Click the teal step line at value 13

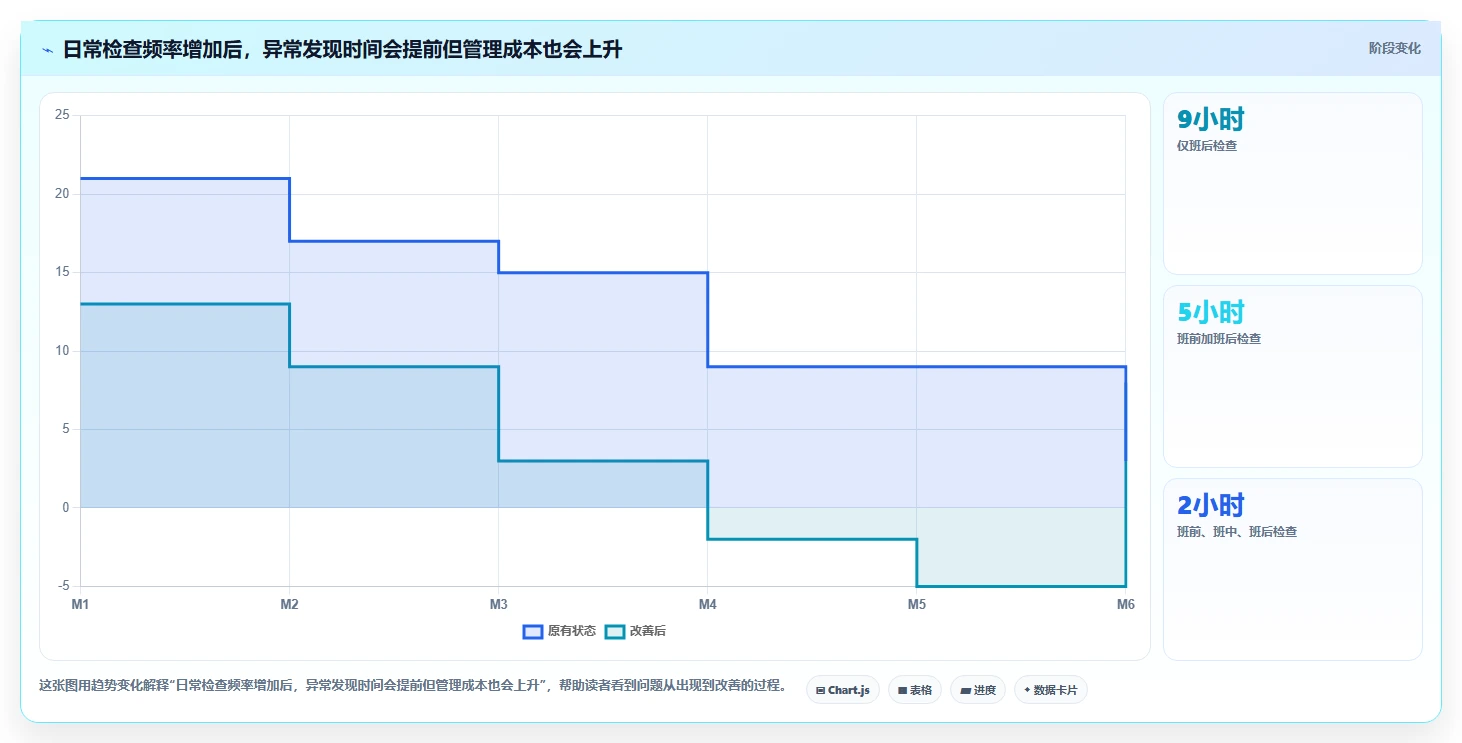[185, 304]
